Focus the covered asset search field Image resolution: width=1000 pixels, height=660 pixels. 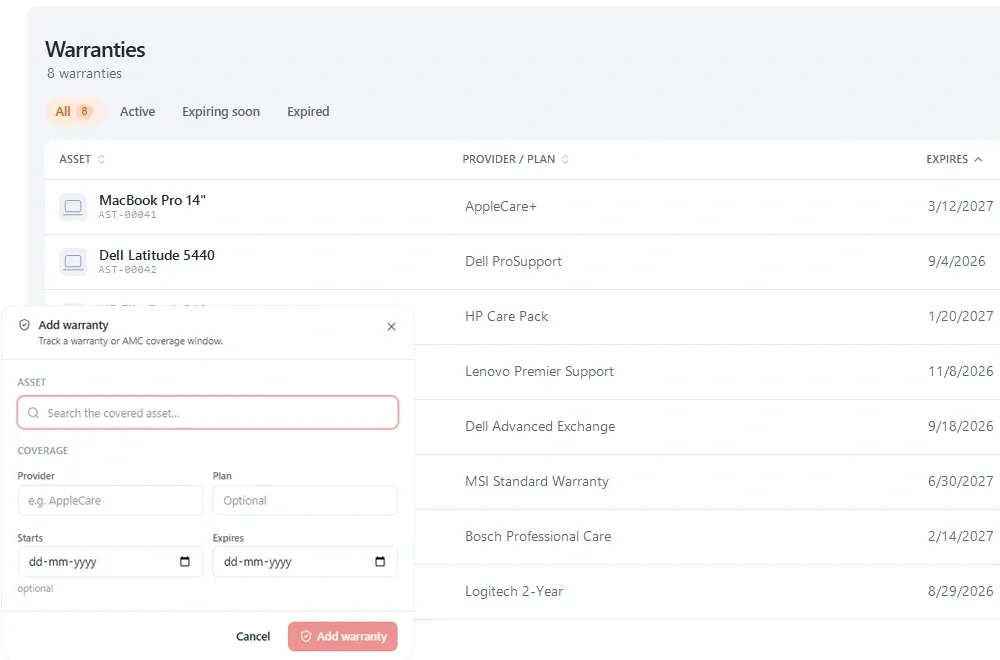[x=208, y=413]
